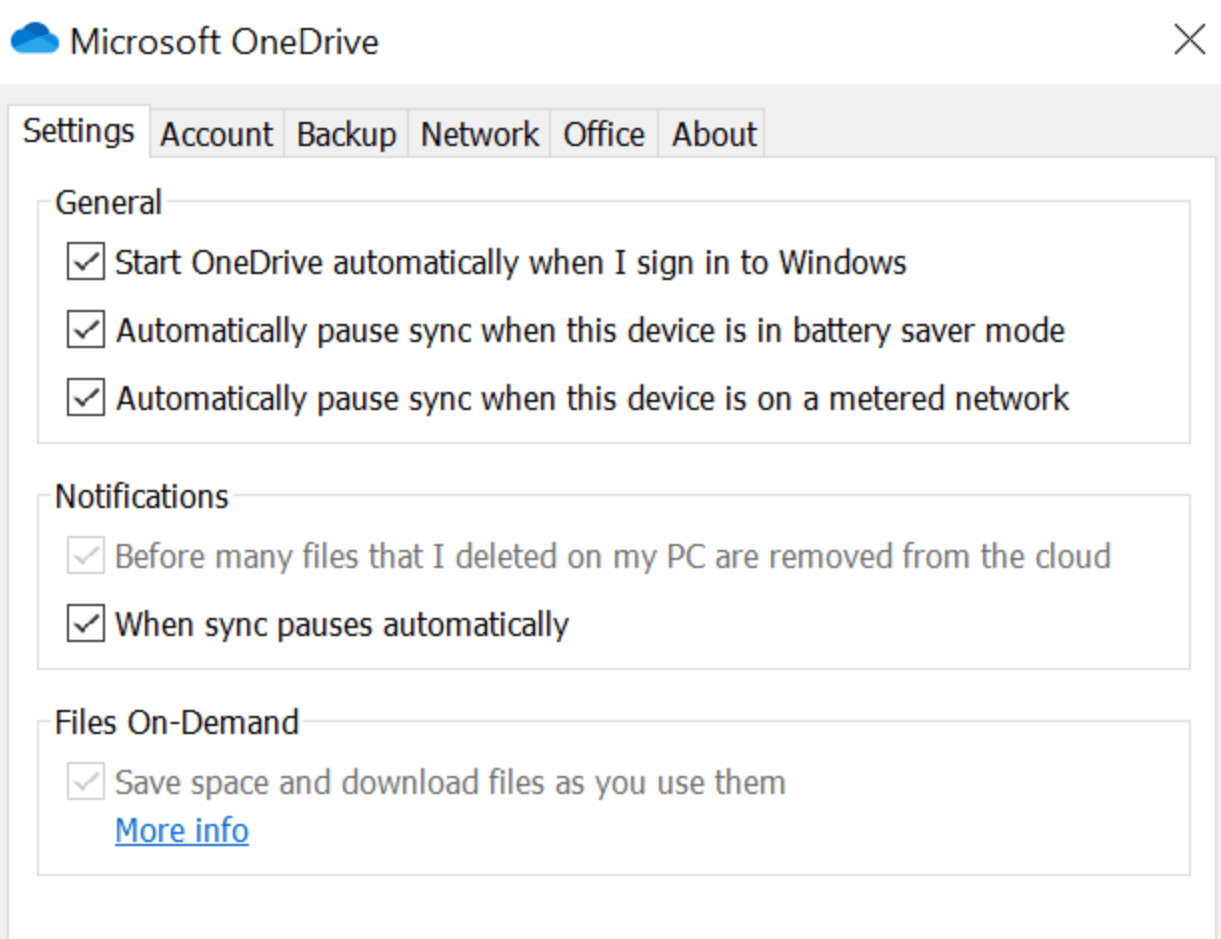Show the About tab

click(x=714, y=134)
